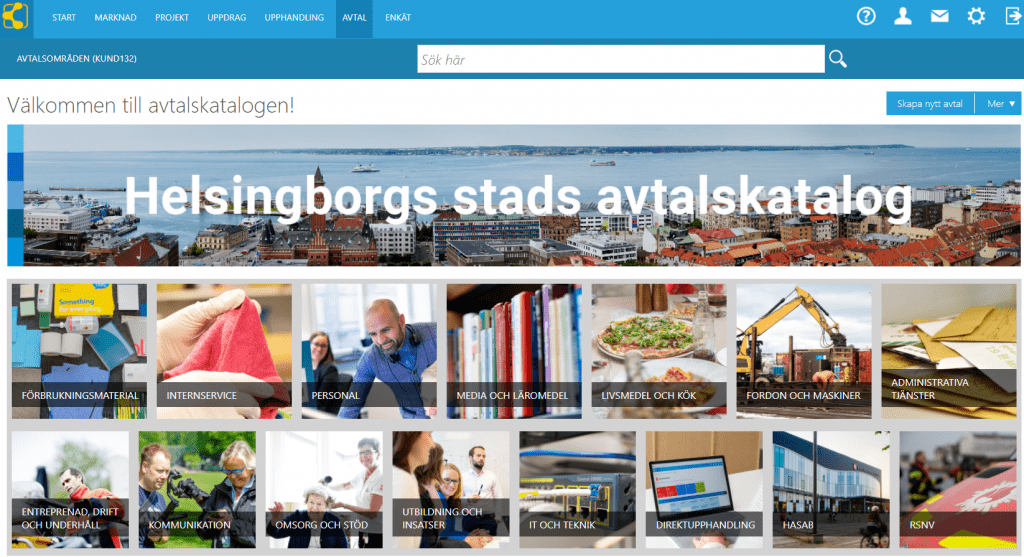Open the UPPHANDLING menu item
The image size is (1024, 557).
pos(294,18)
